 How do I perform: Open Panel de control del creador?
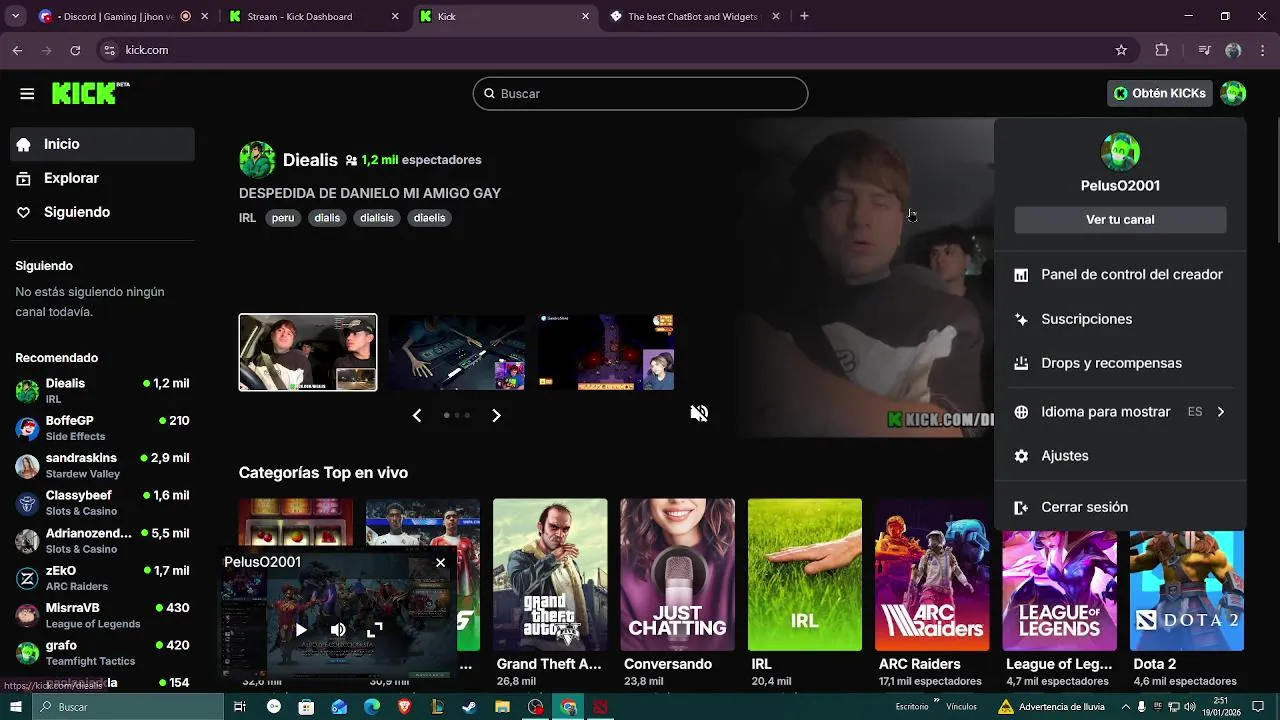tap(1120, 275)
